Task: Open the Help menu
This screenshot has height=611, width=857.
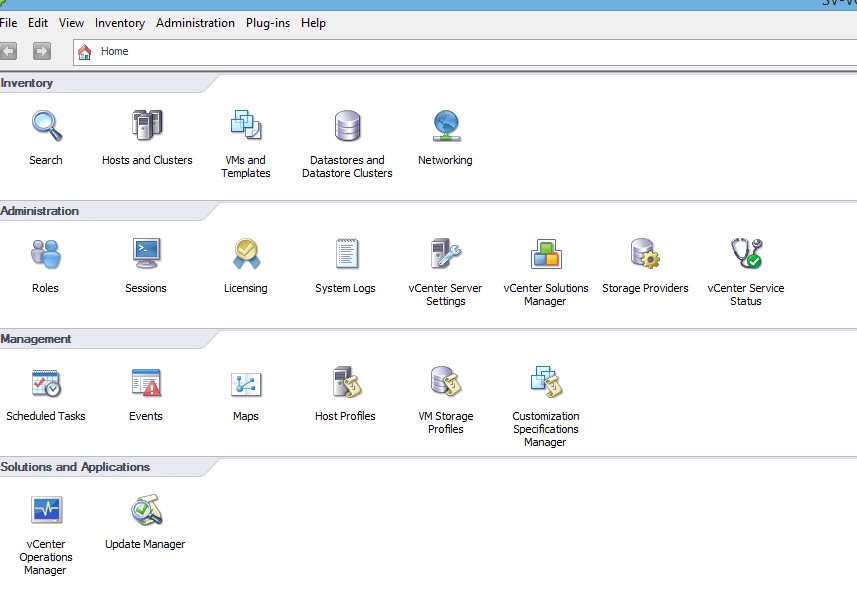Action: (x=313, y=23)
